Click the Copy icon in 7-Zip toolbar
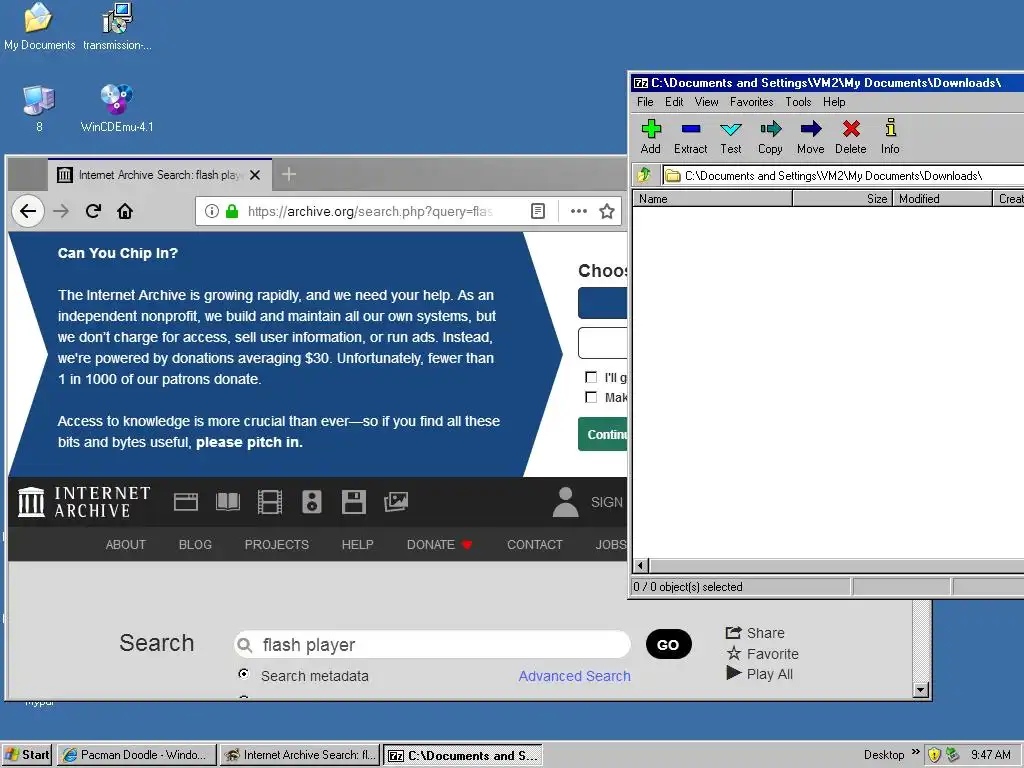The width and height of the screenshot is (1024, 768). [771, 129]
